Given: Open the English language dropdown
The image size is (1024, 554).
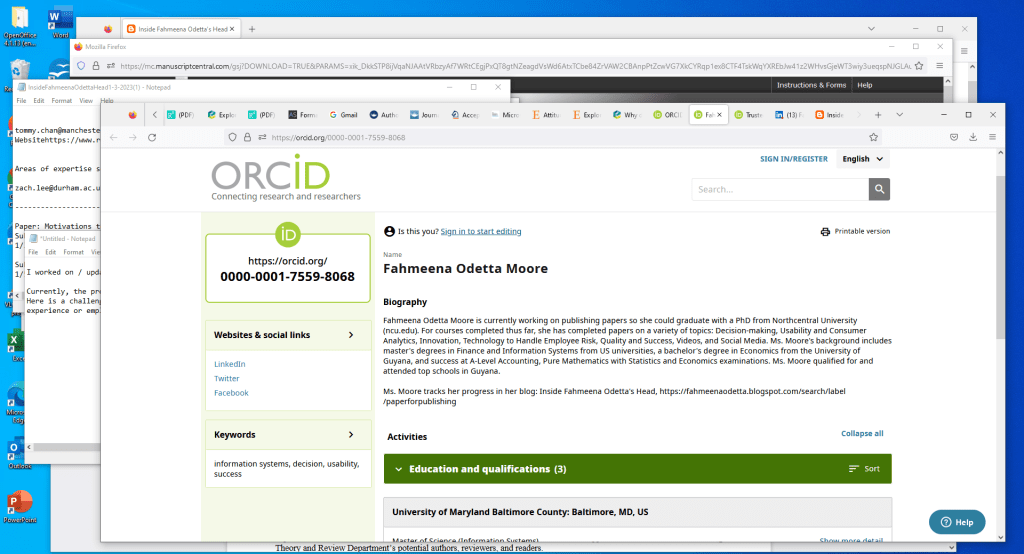Looking at the screenshot, I should coord(862,159).
